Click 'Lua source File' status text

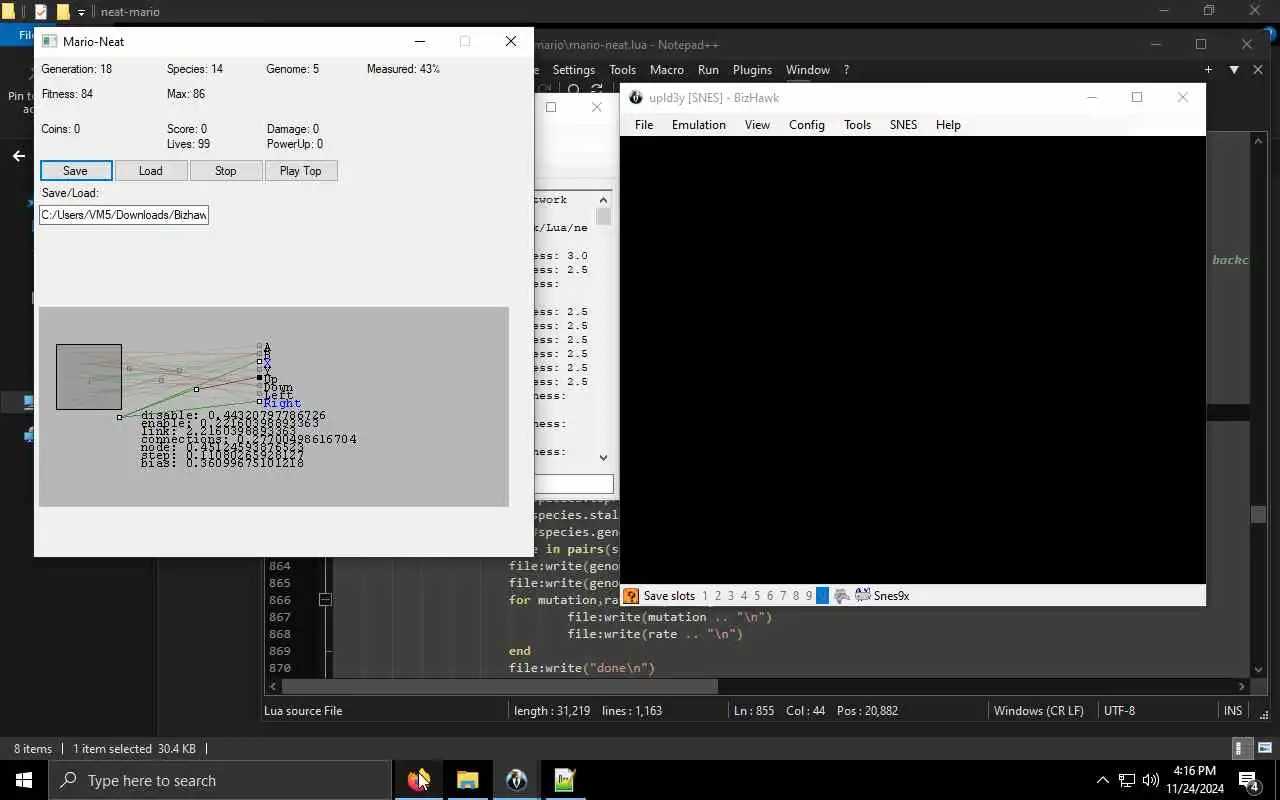coord(303,711)
